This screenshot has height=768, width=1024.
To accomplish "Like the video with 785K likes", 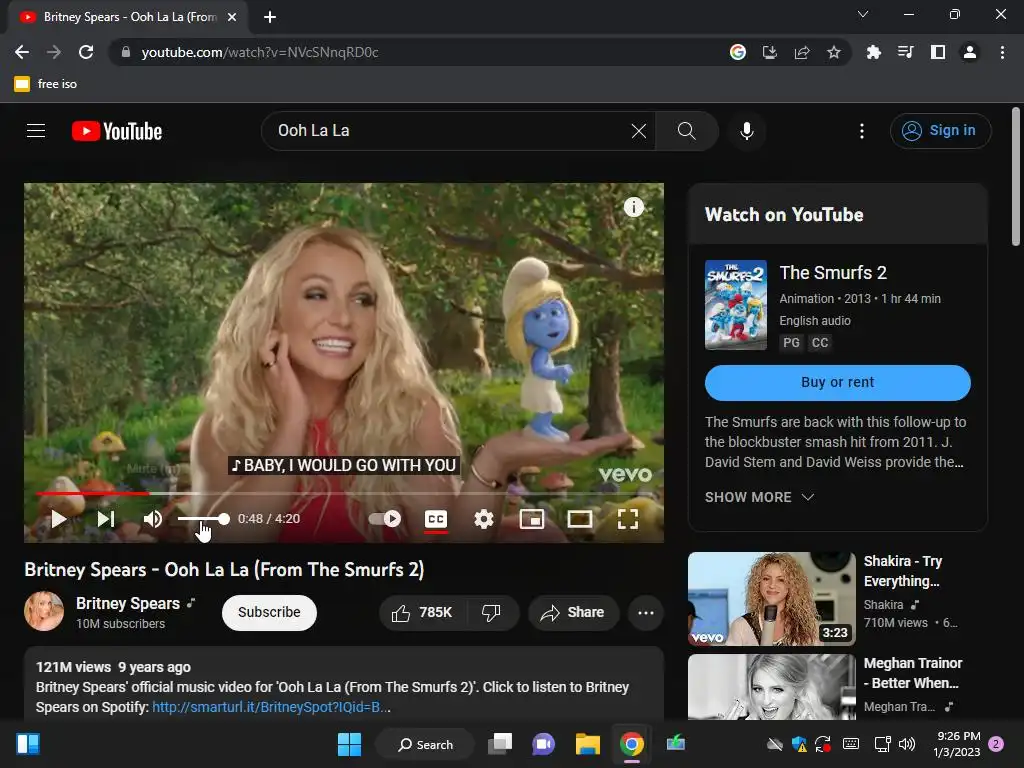I will click(x=422, y=613).
